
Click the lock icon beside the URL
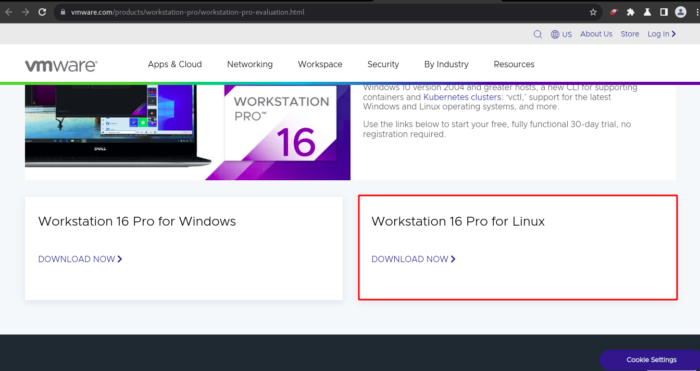tap(63, 12)
